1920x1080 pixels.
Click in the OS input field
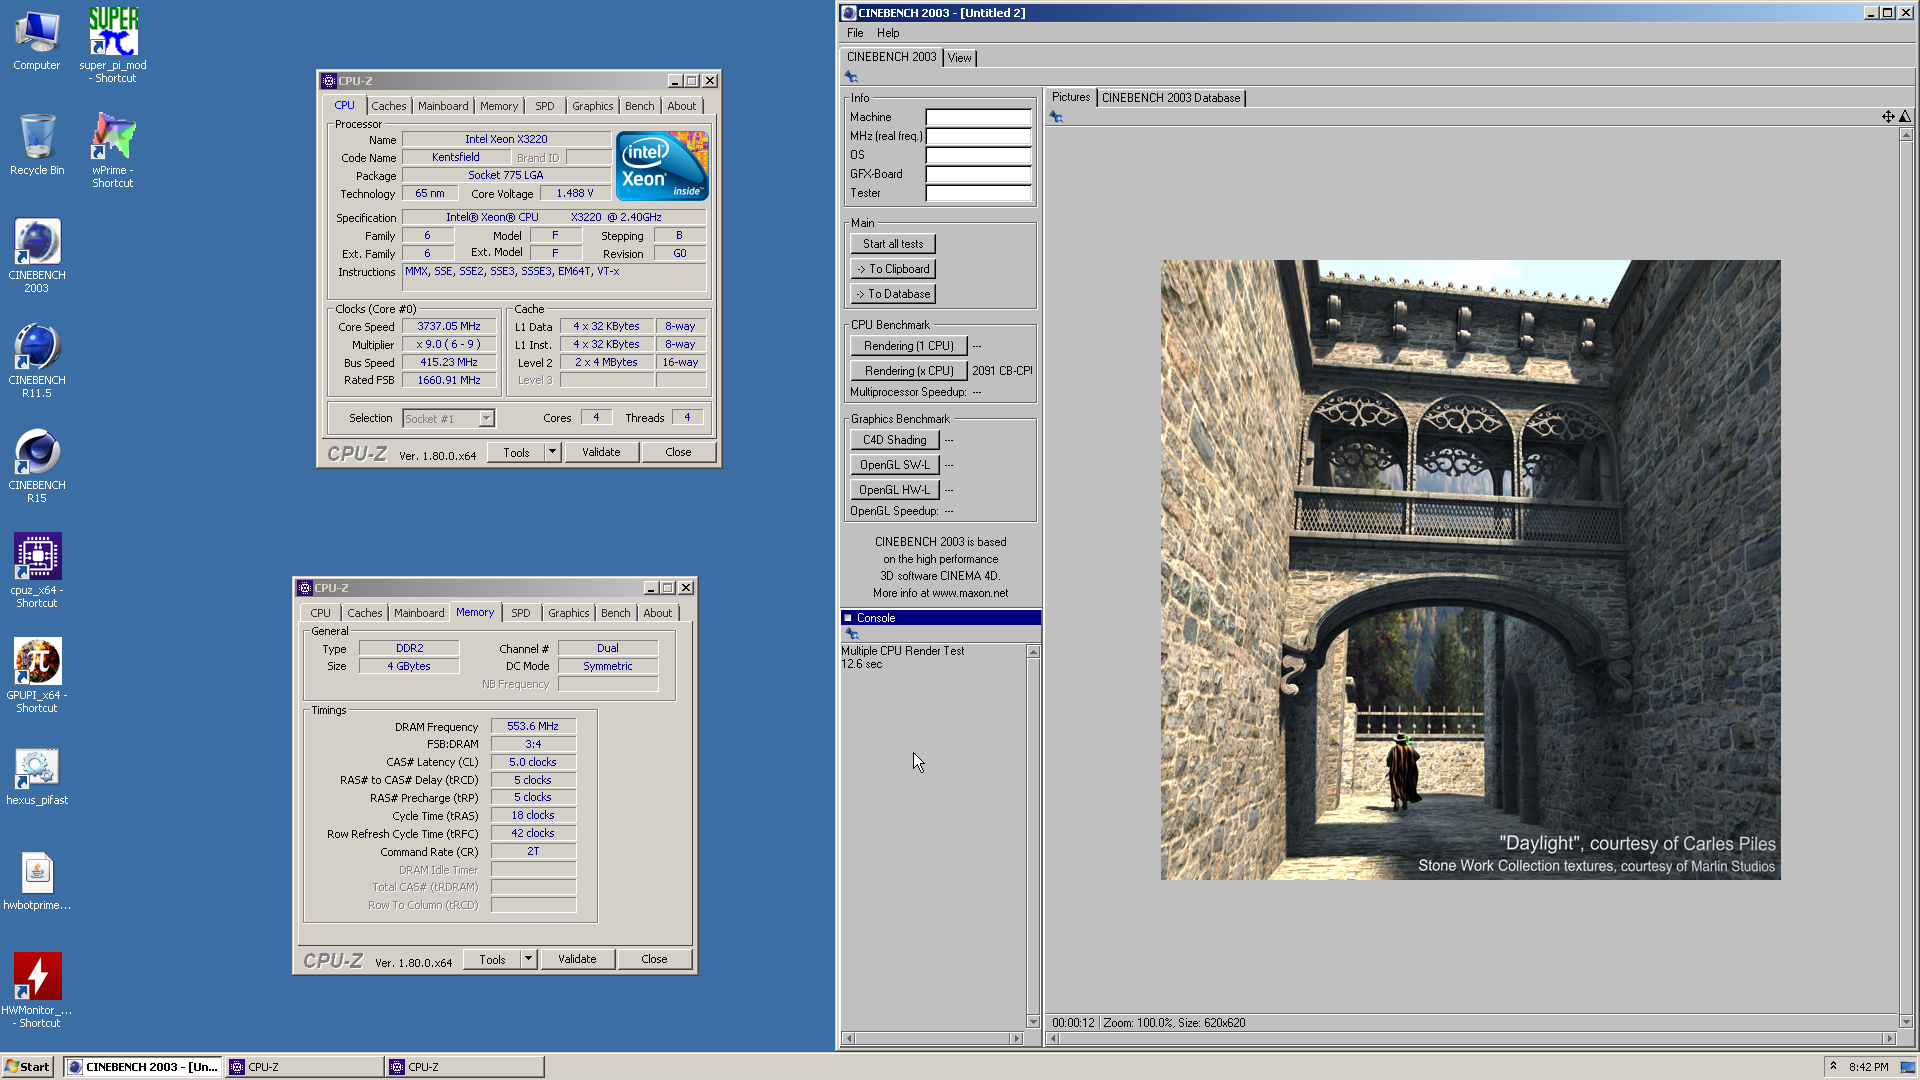[978, 155]
